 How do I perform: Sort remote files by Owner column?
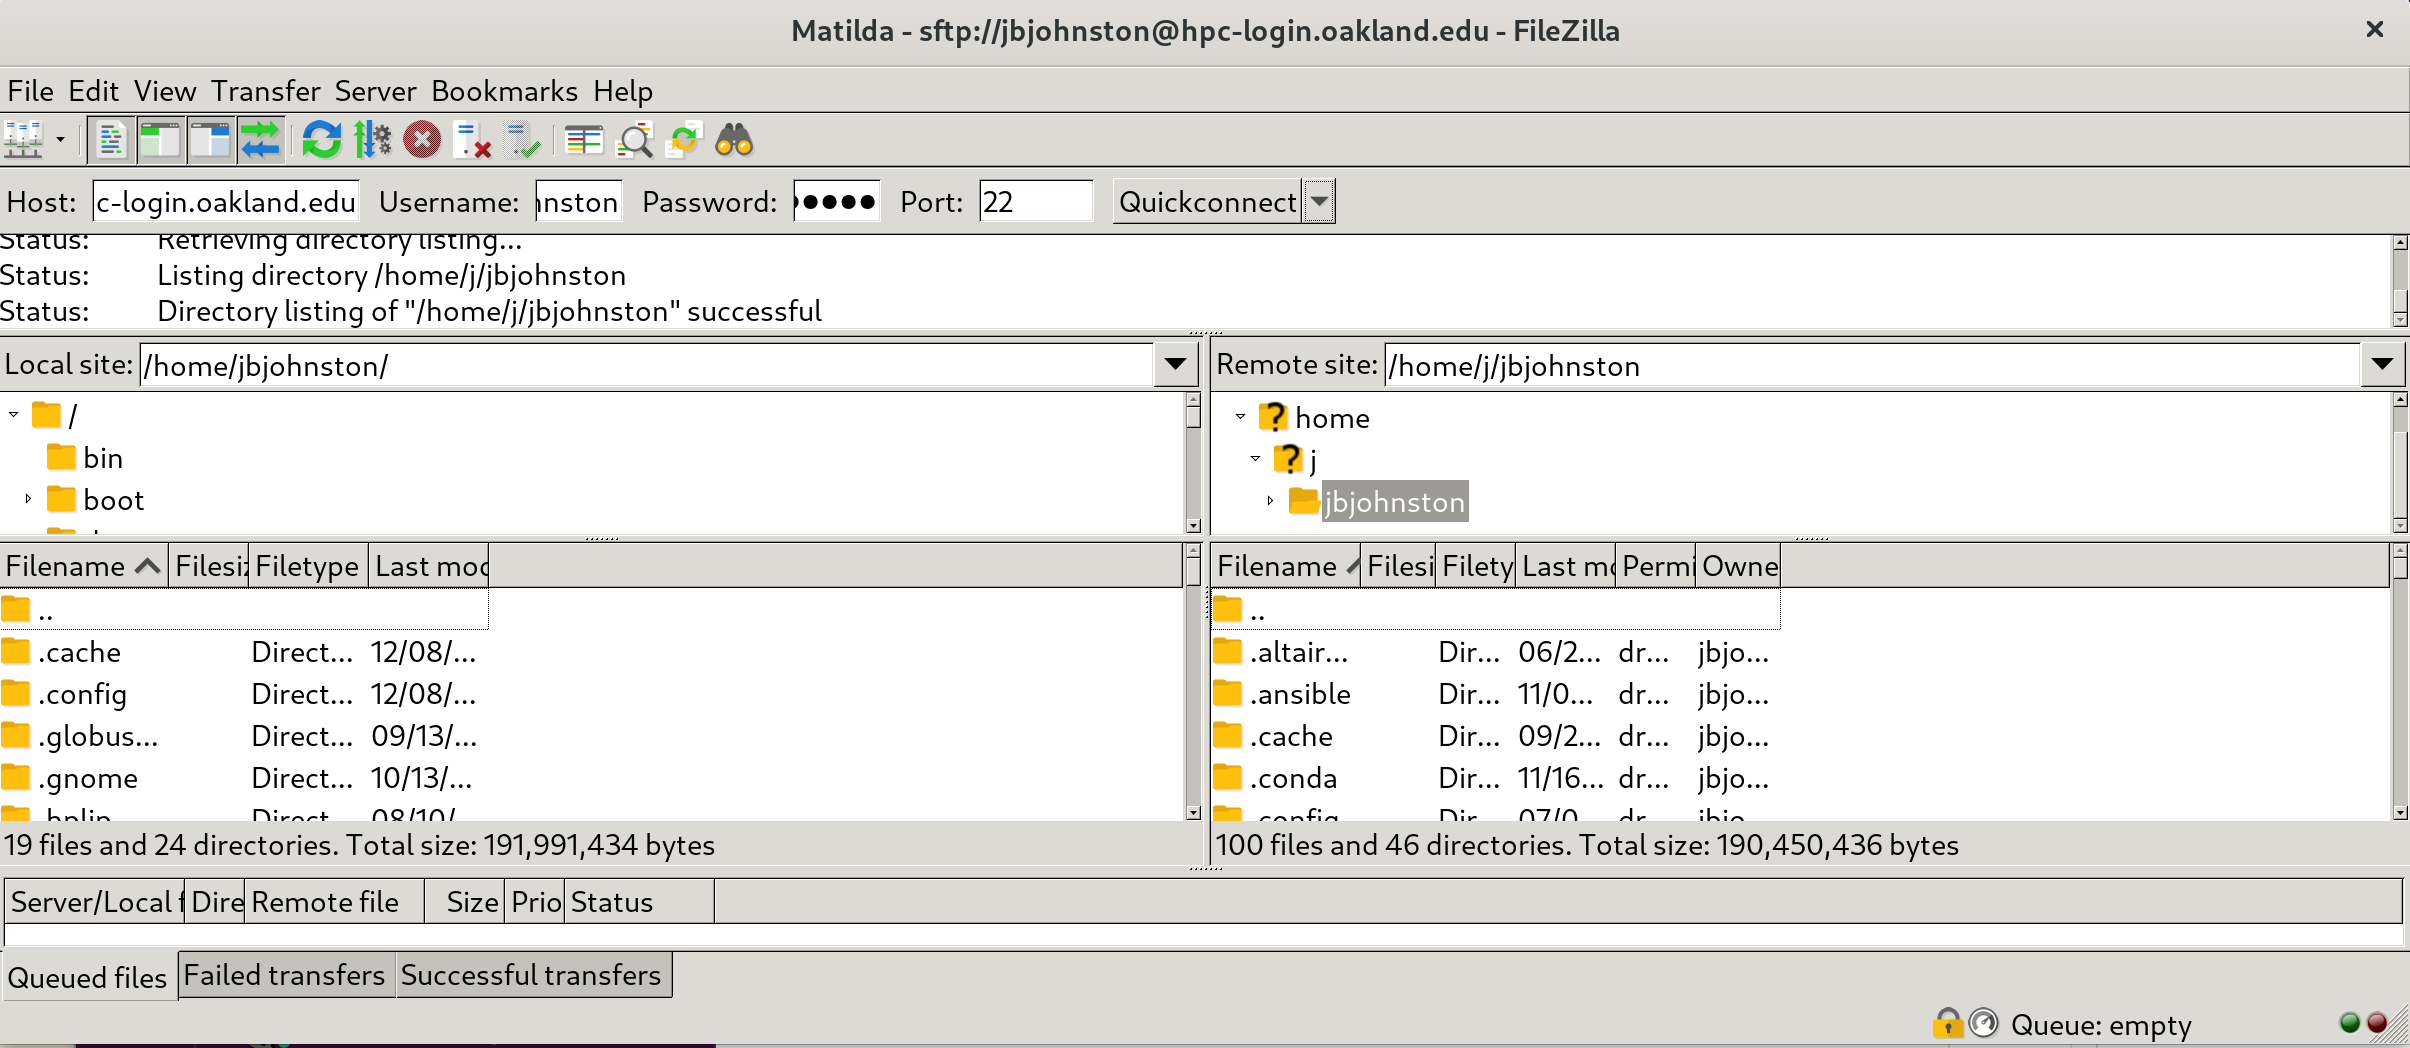point(1739,566)
